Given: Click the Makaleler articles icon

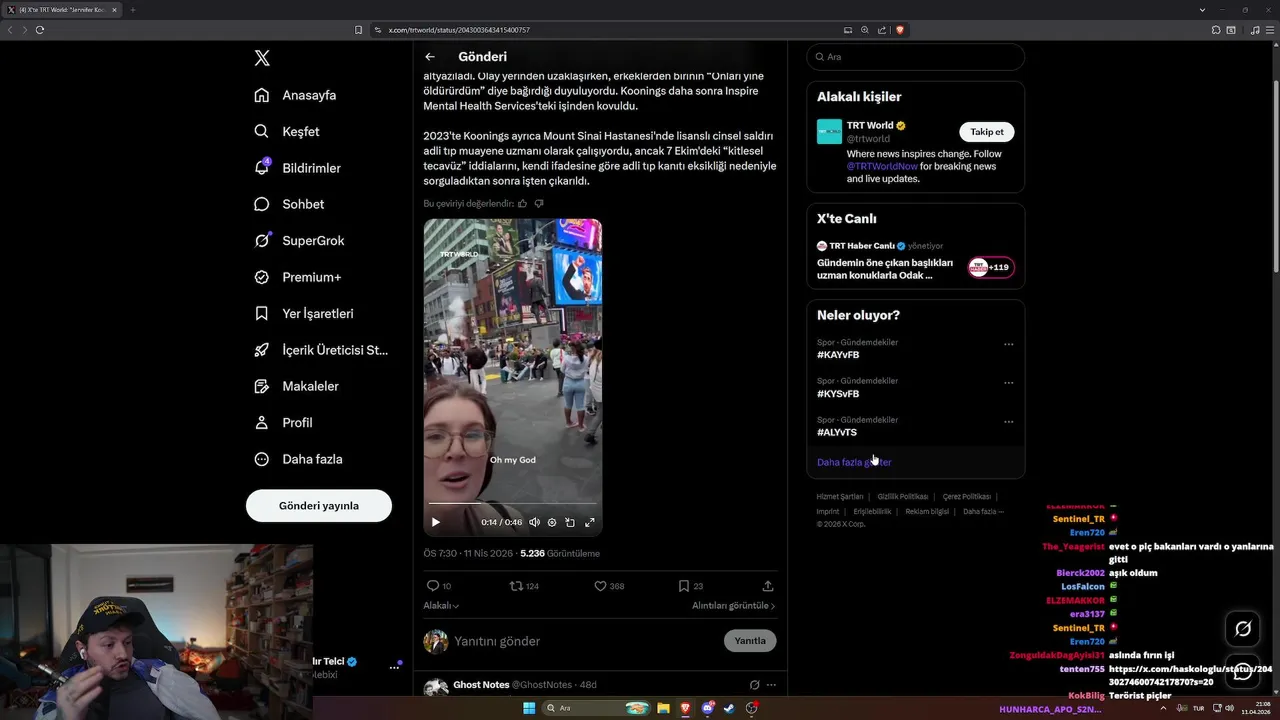Looking at the screenshot, I should (x=262, y=386).
